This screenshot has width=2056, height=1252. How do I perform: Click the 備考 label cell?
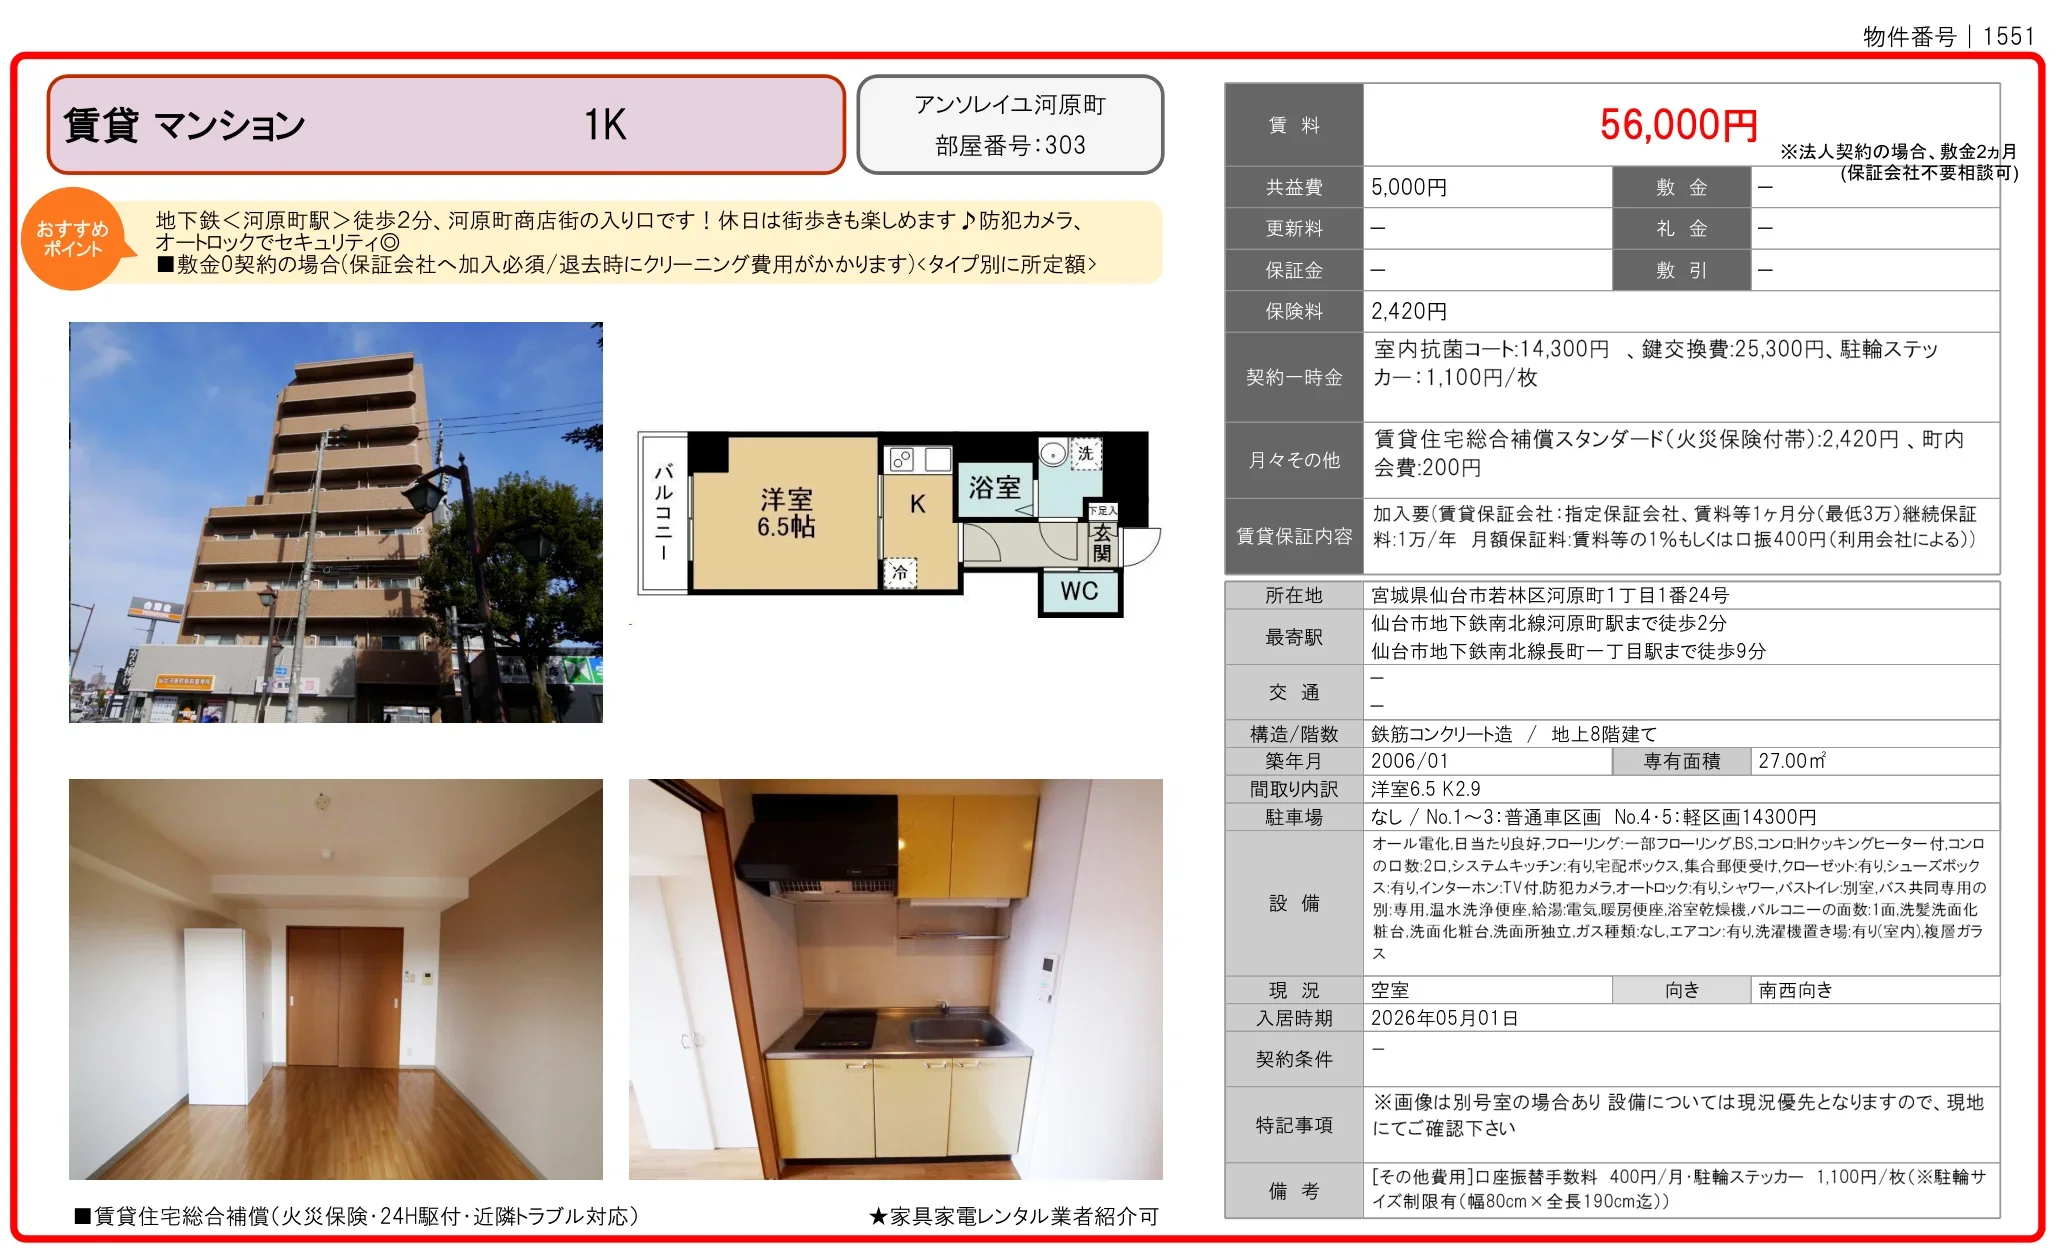(1294, 1191)
